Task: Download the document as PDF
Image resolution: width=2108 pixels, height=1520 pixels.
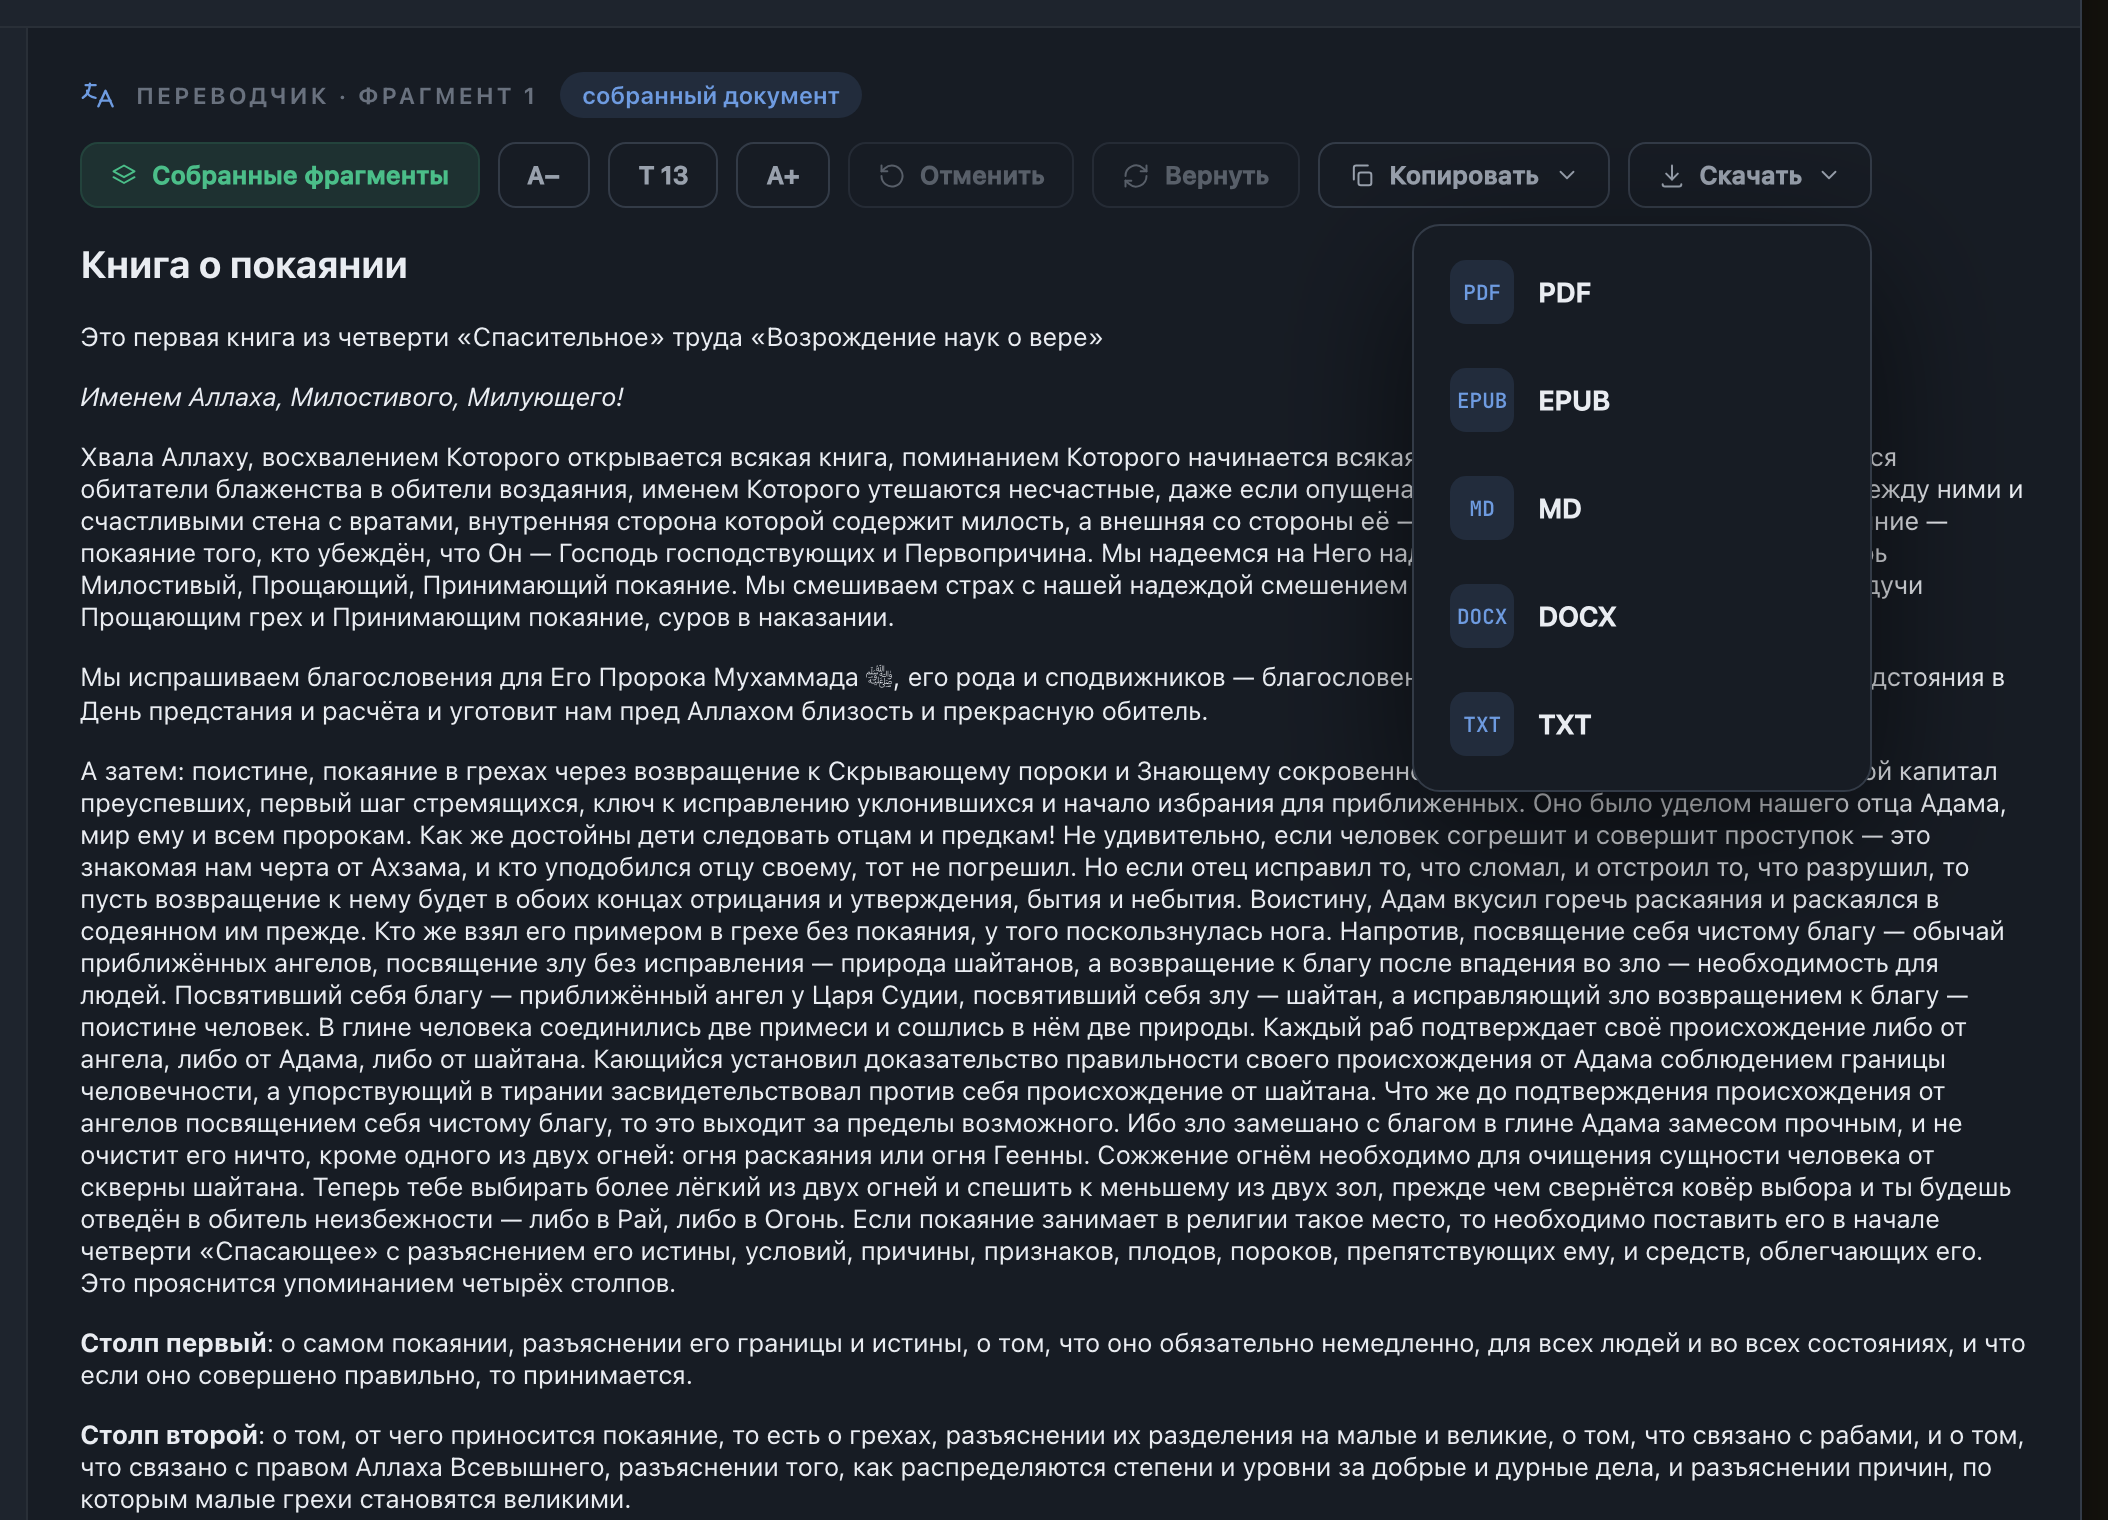Action: coord(1641,292)
